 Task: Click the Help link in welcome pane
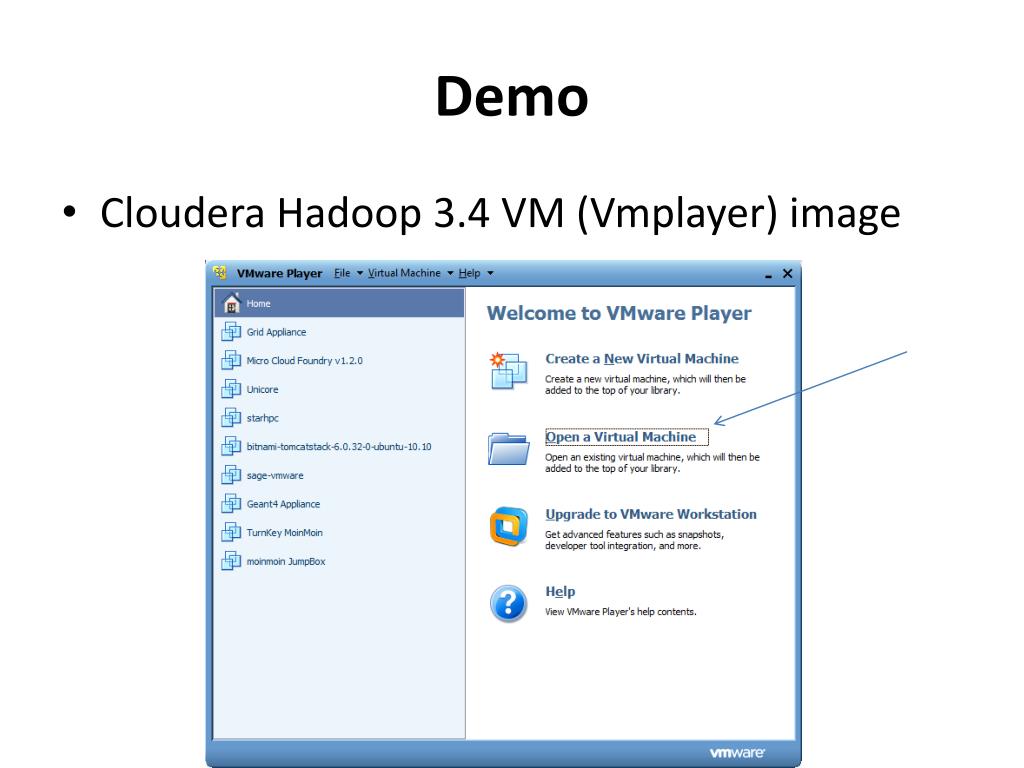pyautogui.click(x=560, y=592)
